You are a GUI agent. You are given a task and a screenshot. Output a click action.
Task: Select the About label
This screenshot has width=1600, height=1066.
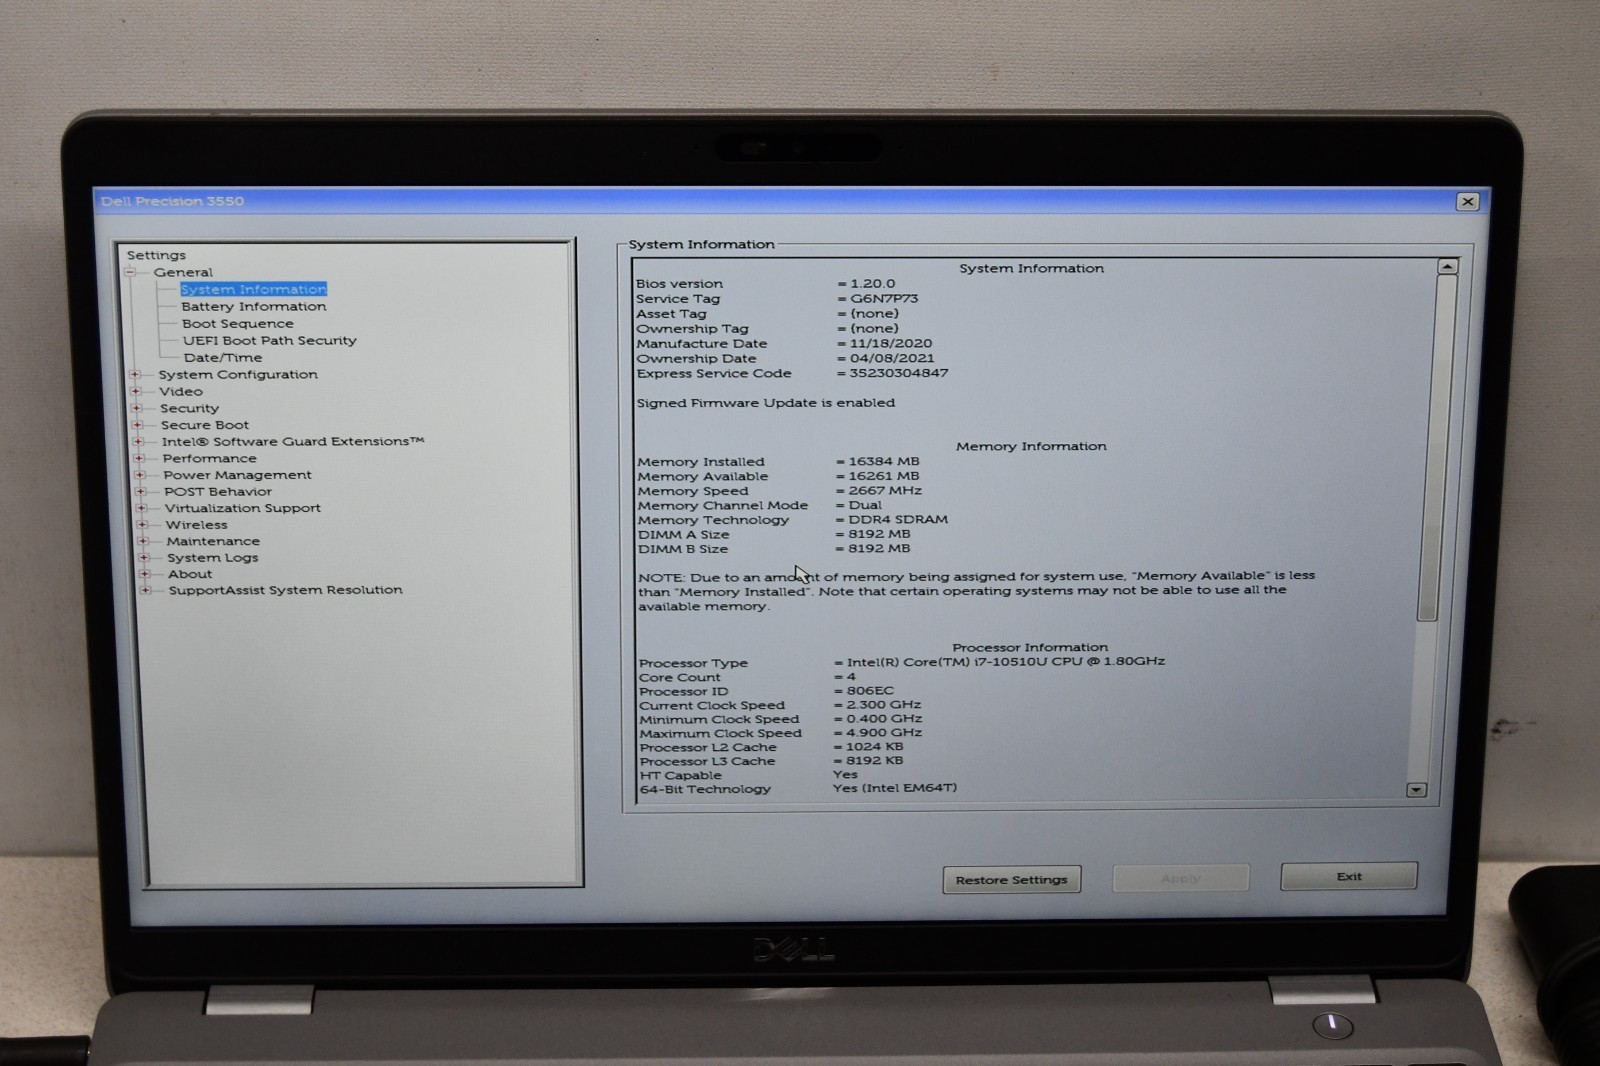pos(190,574)
